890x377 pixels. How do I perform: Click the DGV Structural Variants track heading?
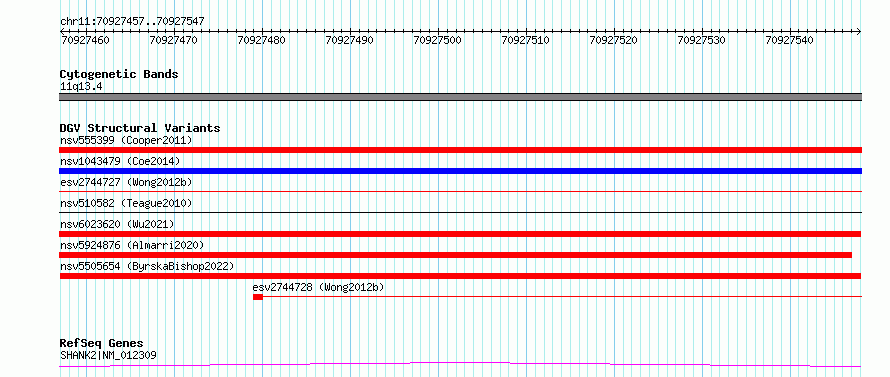click(140, 128)
